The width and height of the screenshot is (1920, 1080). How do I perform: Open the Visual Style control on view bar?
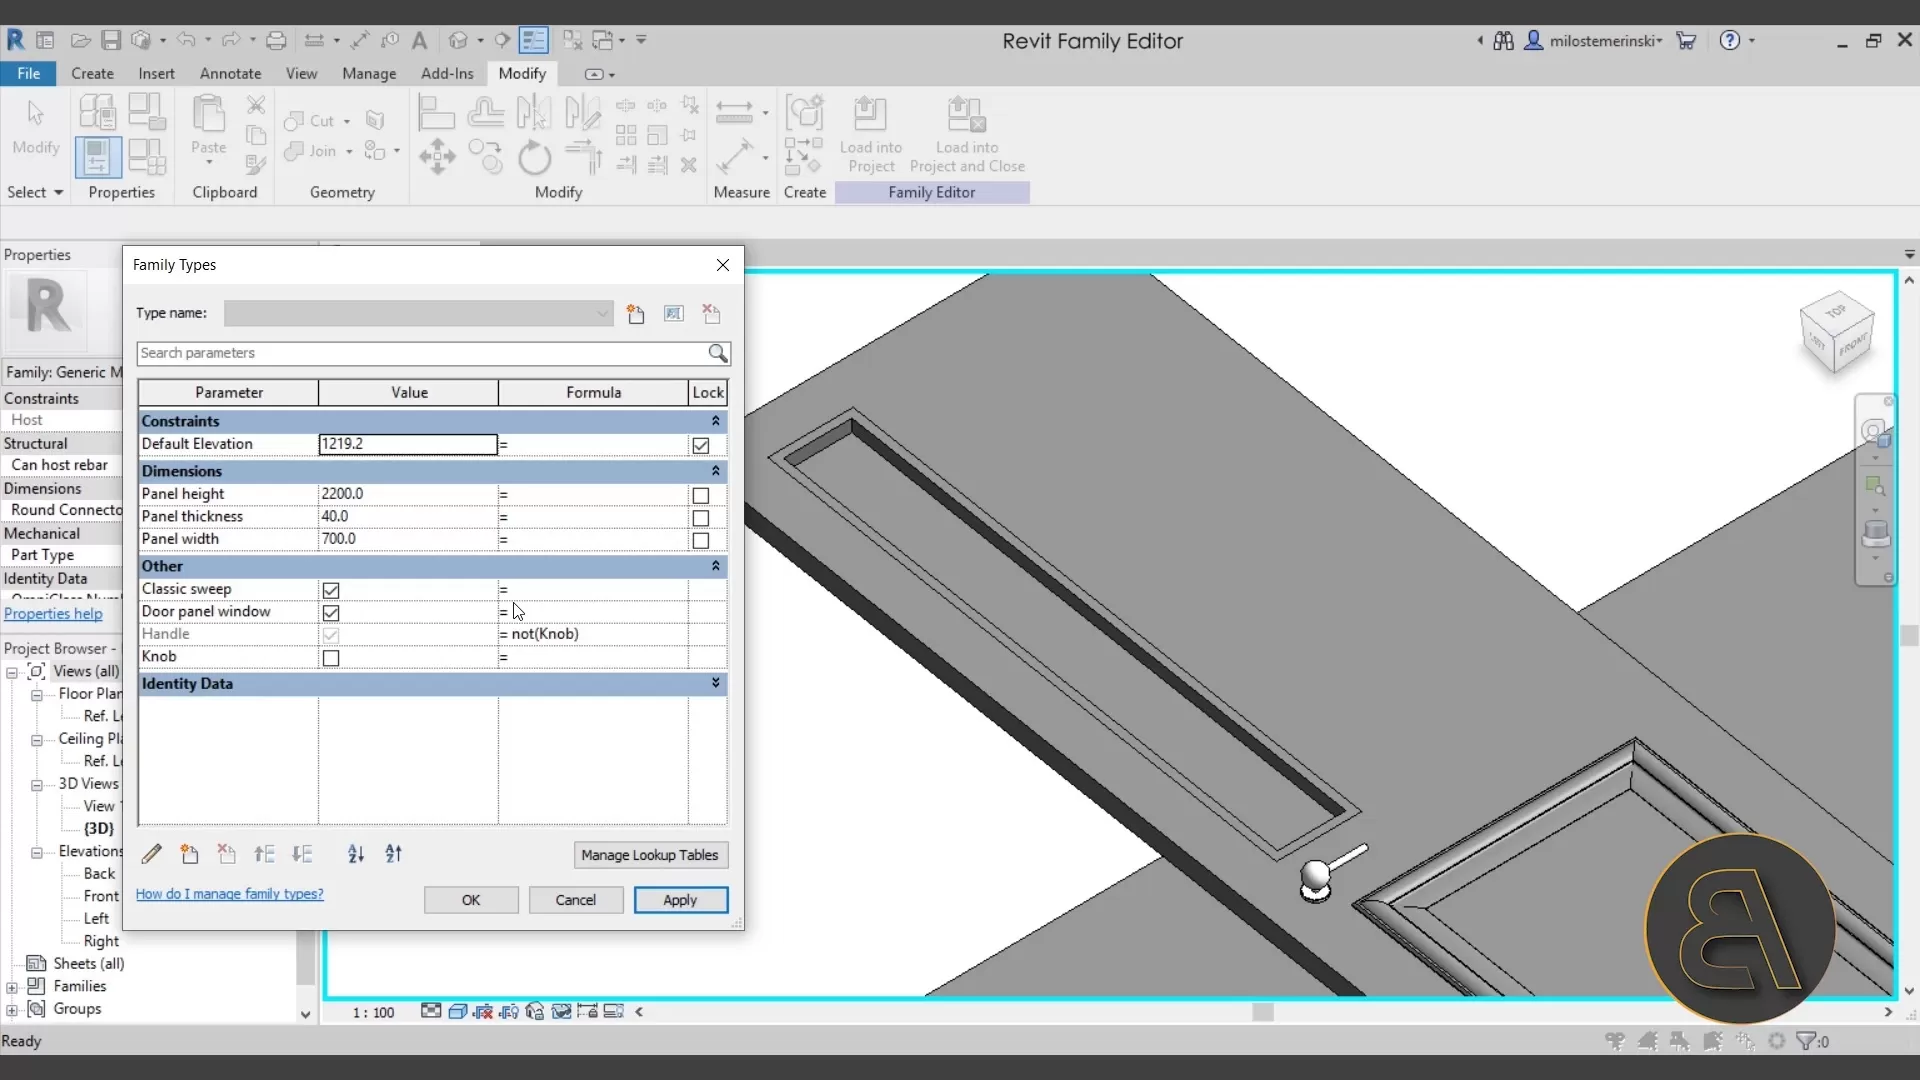[x=459, y=1011]
